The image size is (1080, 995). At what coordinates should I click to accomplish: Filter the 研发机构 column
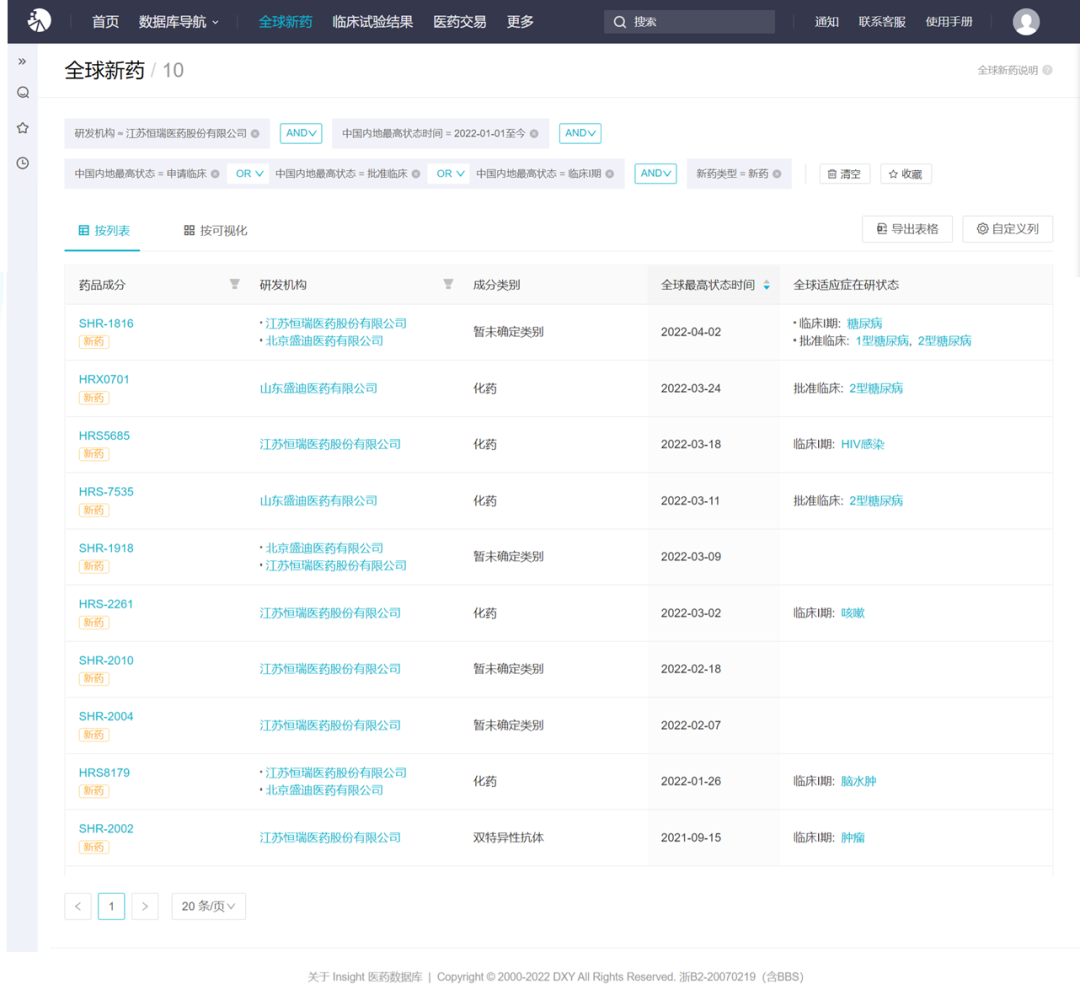448,284
